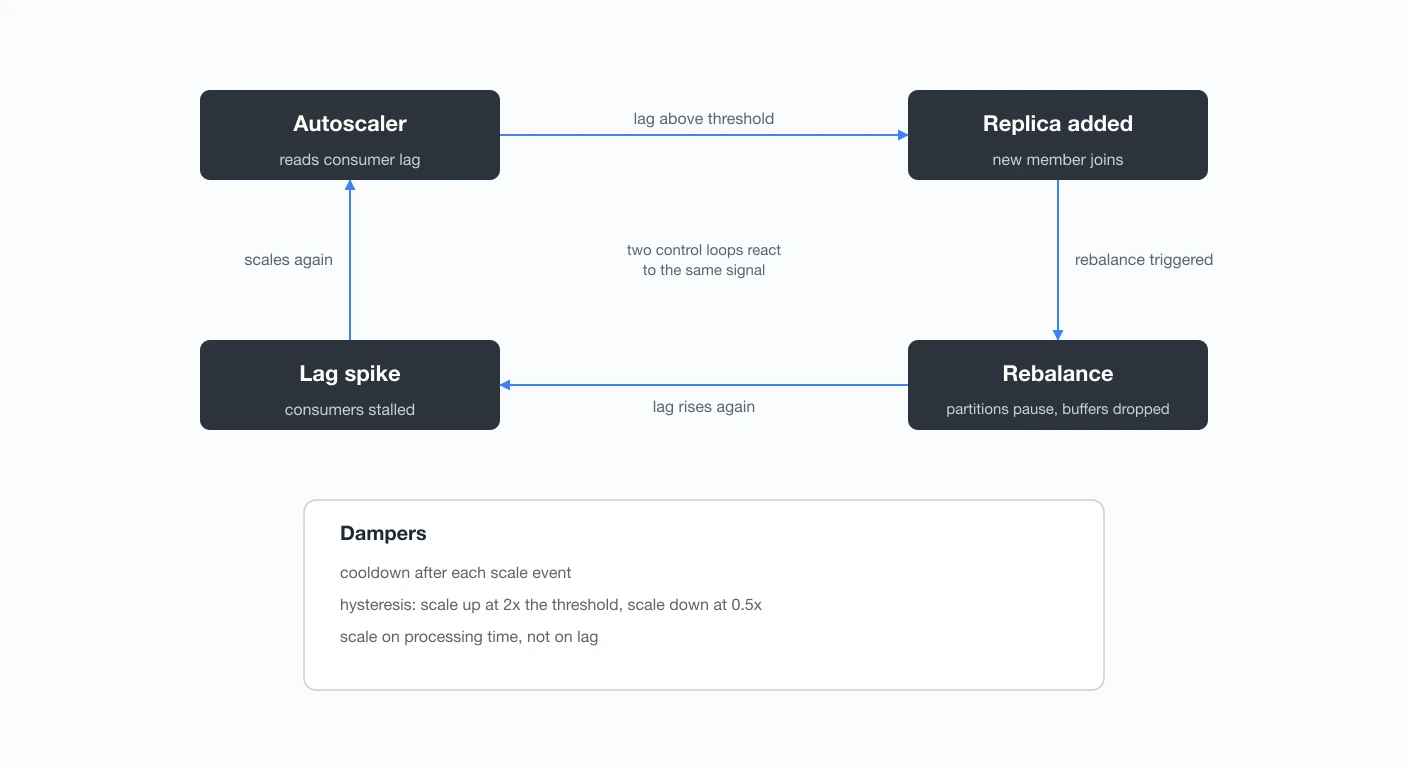Viewport: 1408px width, 768px height.
Task: Select the Replica added node
Action: (x=1058, y=135)
